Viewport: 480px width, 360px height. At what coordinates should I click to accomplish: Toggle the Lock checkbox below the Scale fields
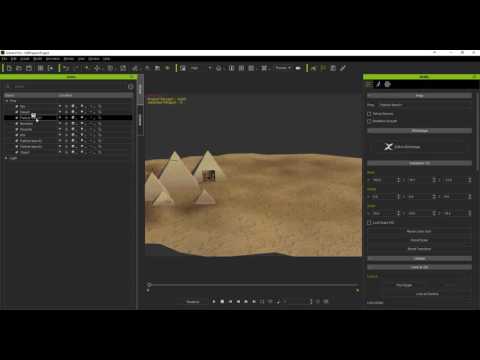click(369, 222)
